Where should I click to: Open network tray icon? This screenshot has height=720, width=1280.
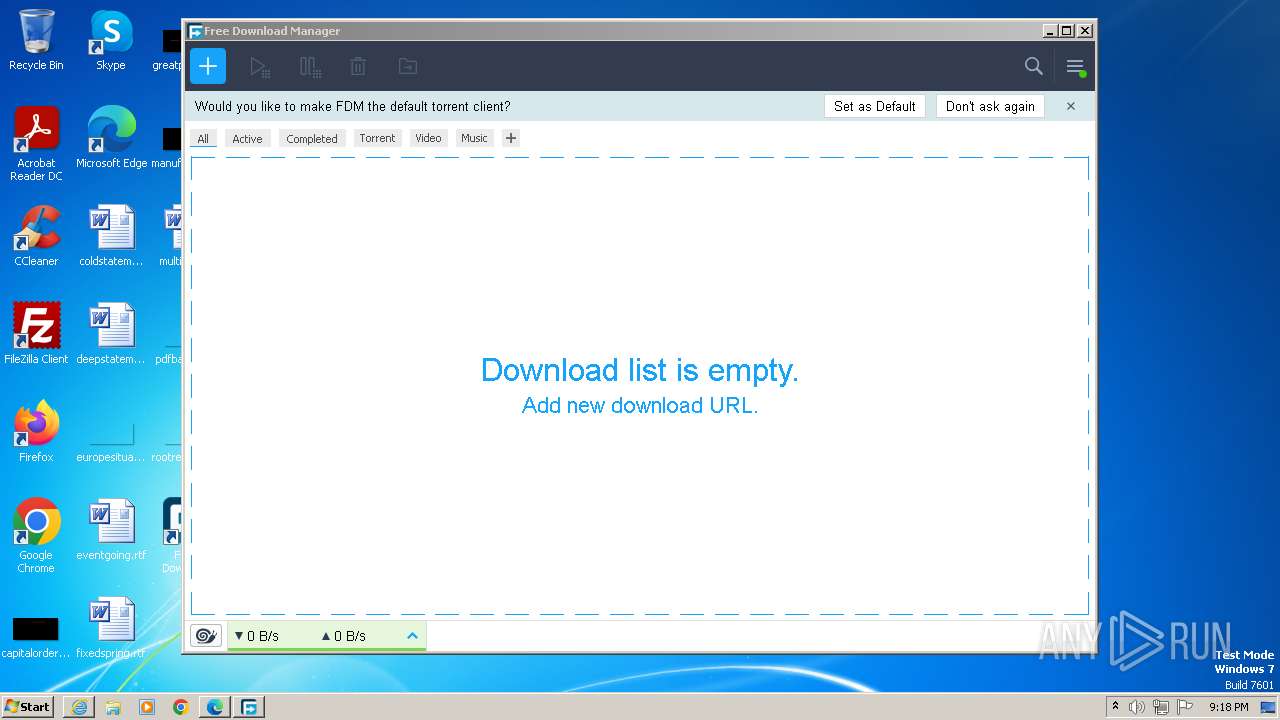tap(1161, 707)
